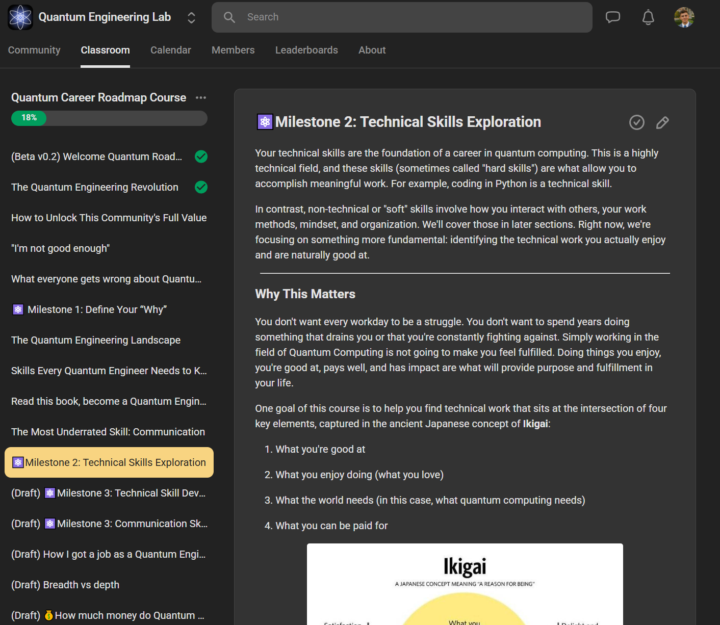720x625 pixels.
Task: Select highlighted Milestone 2 sidebar item
Action: point(109,462)
